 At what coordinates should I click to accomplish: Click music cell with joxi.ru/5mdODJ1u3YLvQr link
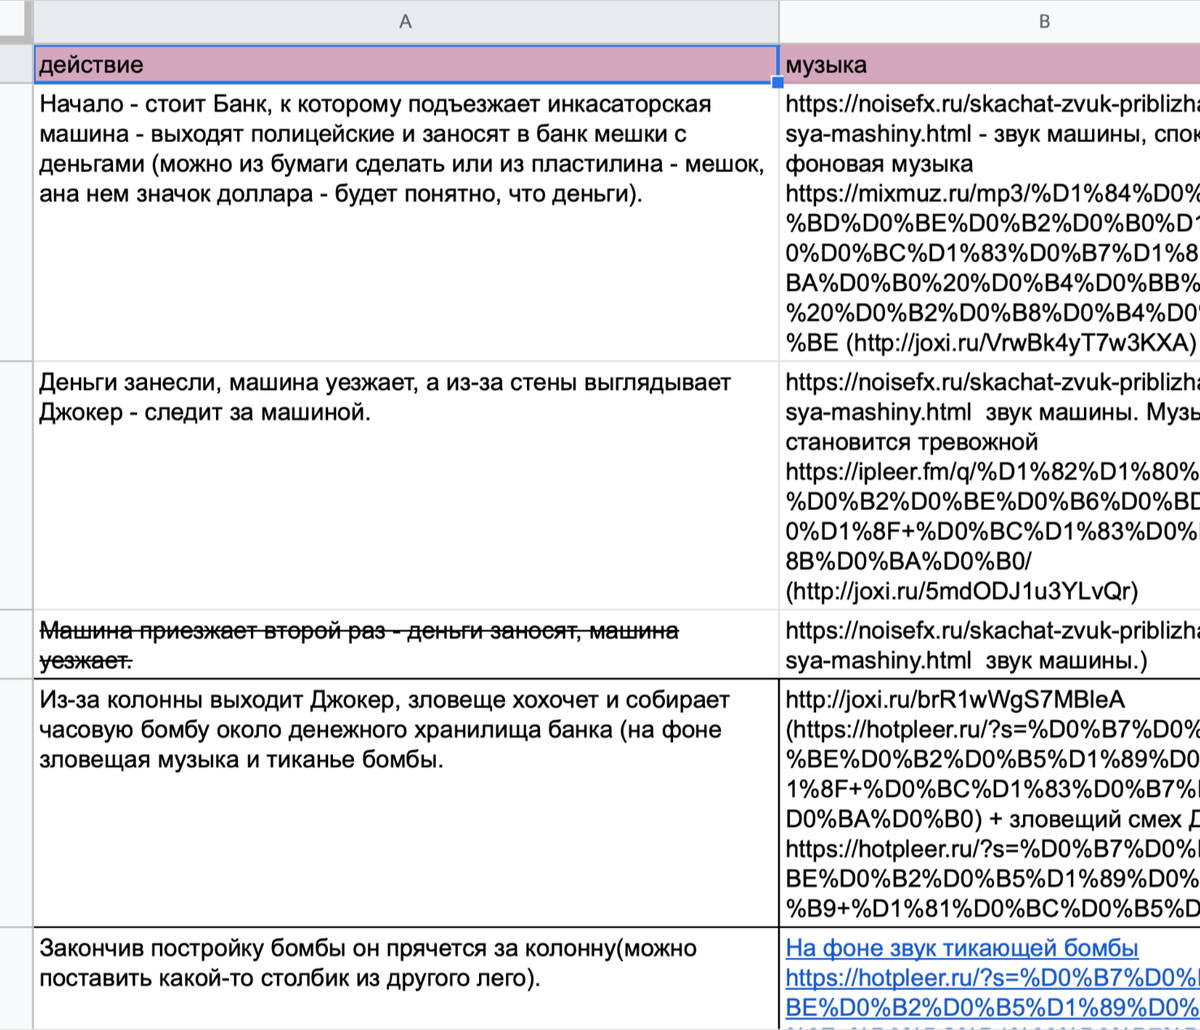990,485
